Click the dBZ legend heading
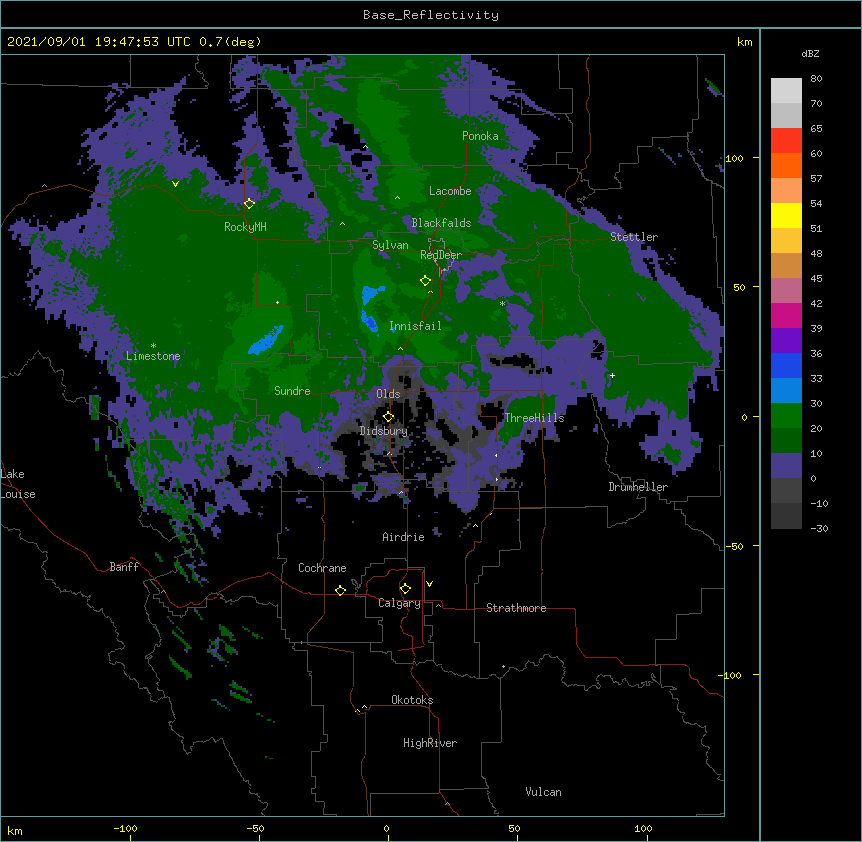862x842 pixels. (x=810, y=53)
